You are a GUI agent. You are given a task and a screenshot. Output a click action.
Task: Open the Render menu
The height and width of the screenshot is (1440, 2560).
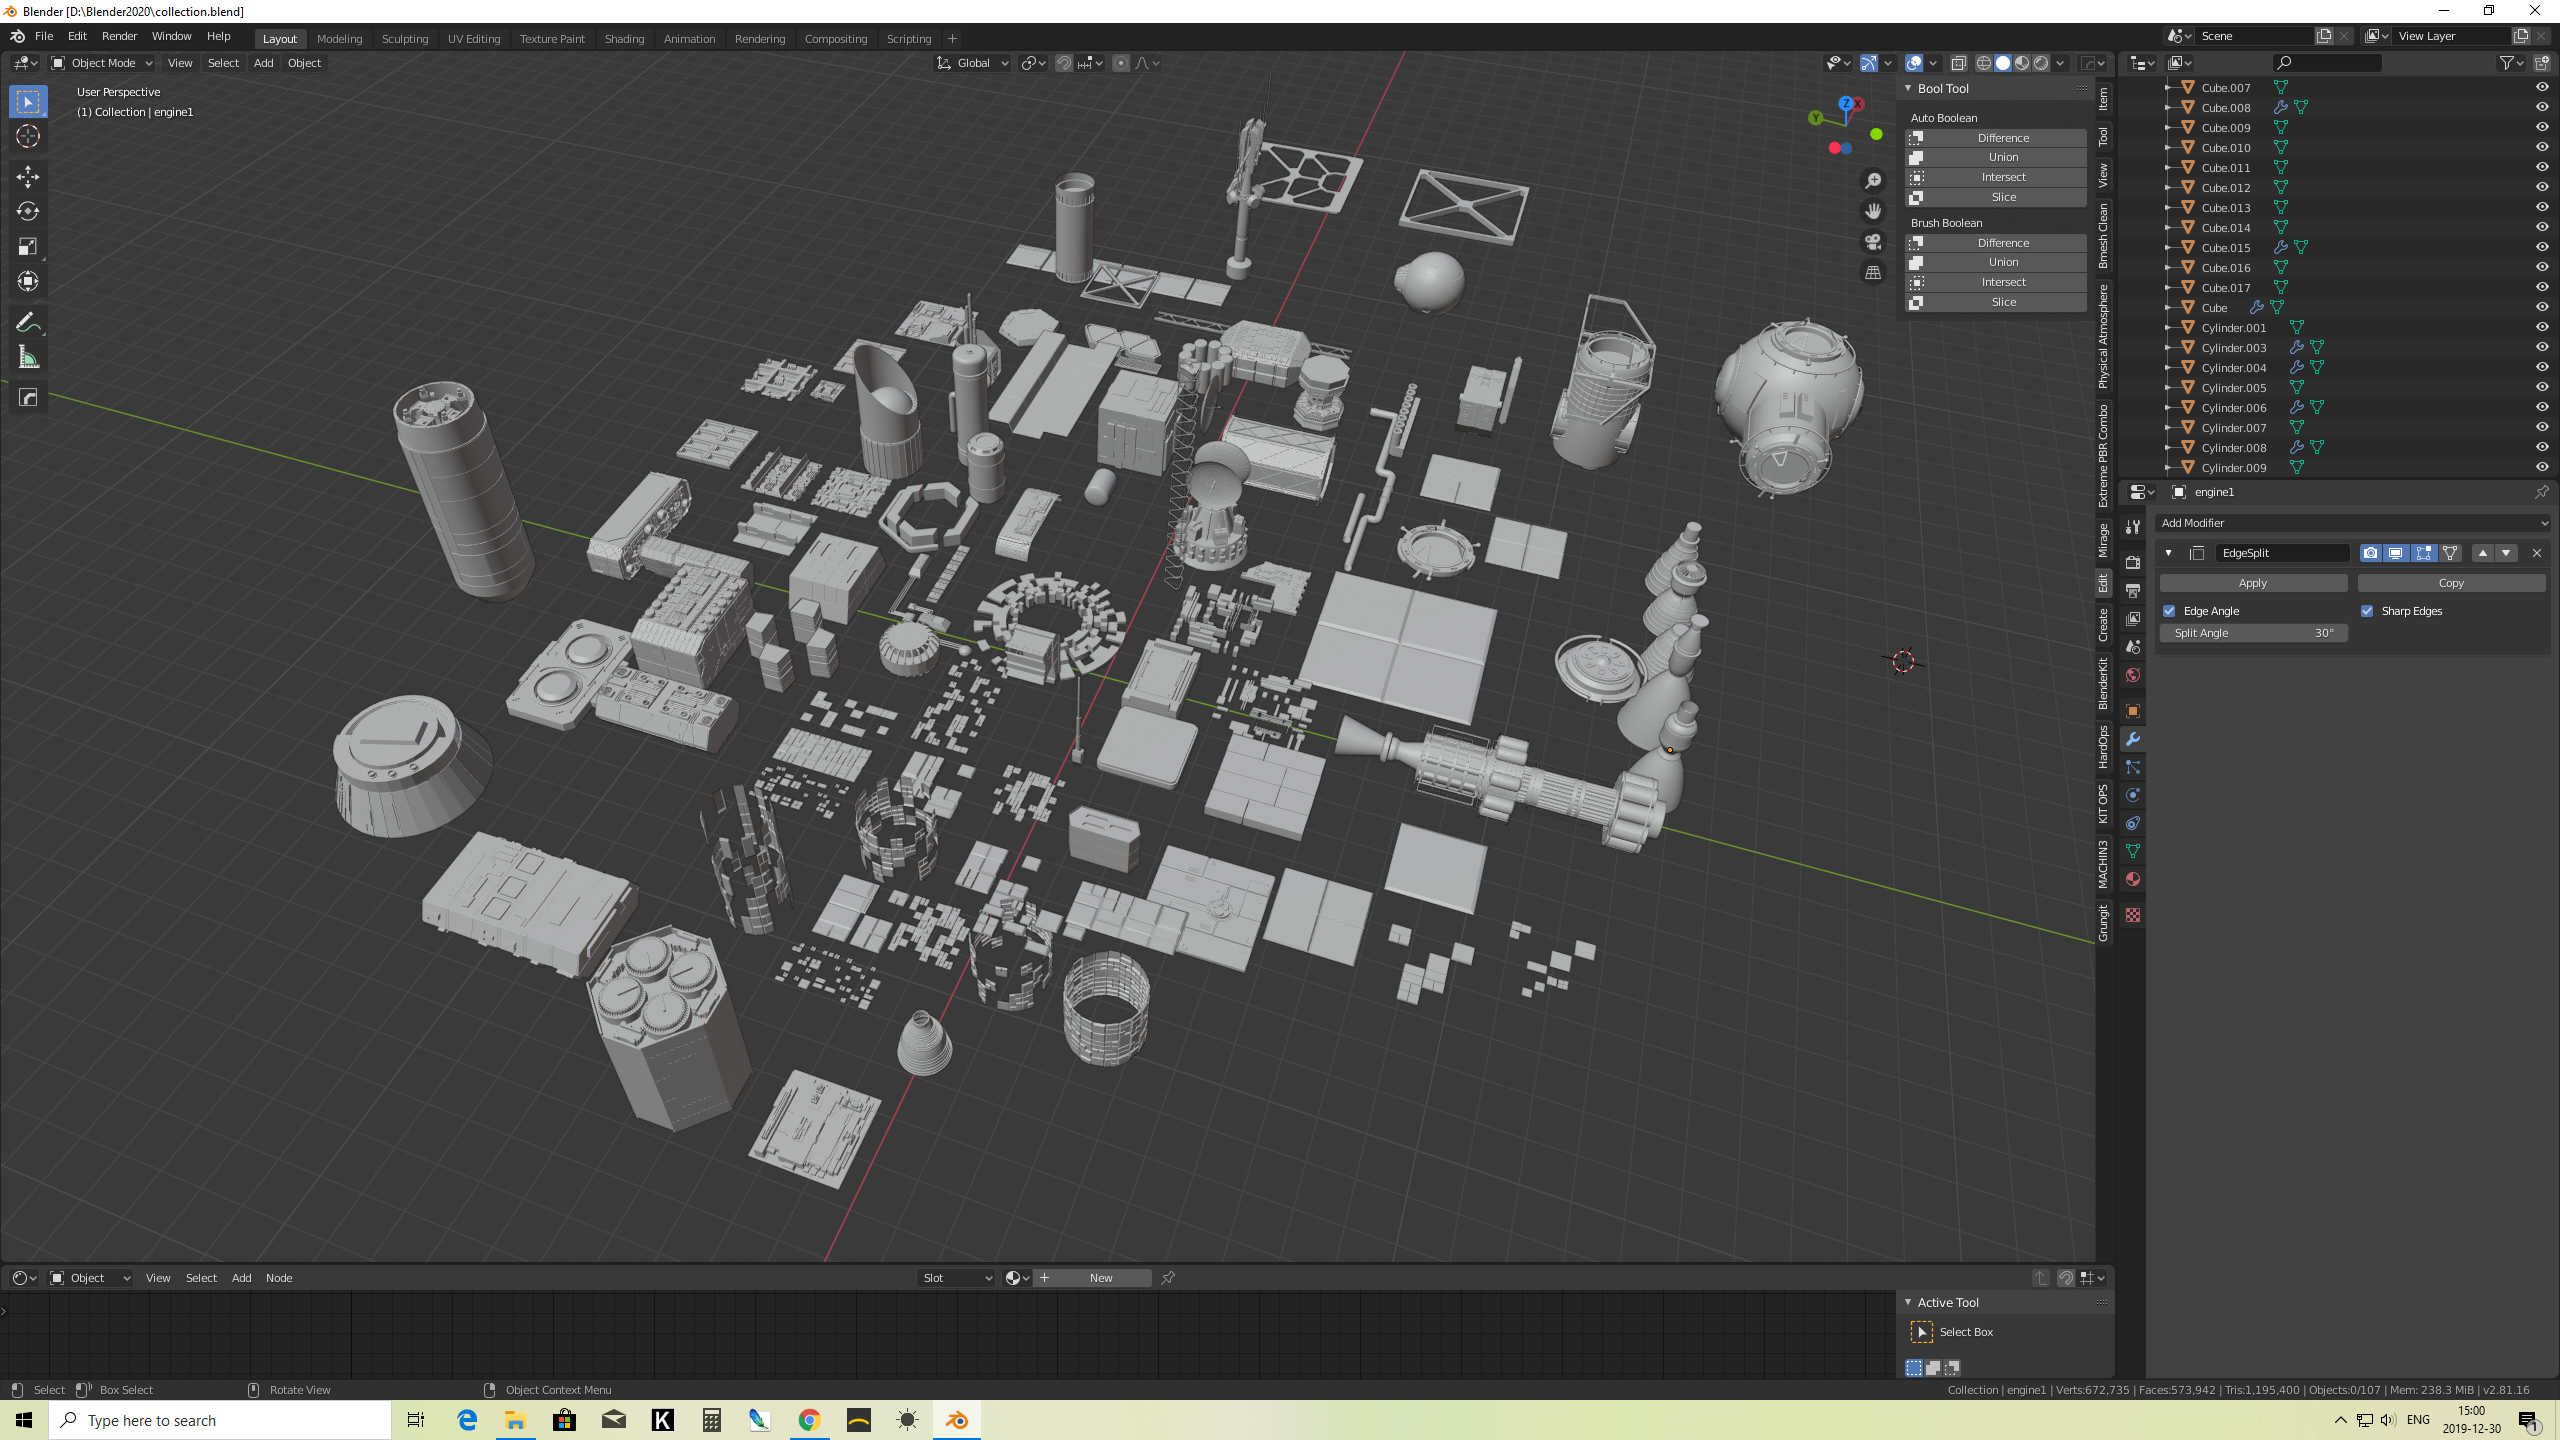click(119, 36)
